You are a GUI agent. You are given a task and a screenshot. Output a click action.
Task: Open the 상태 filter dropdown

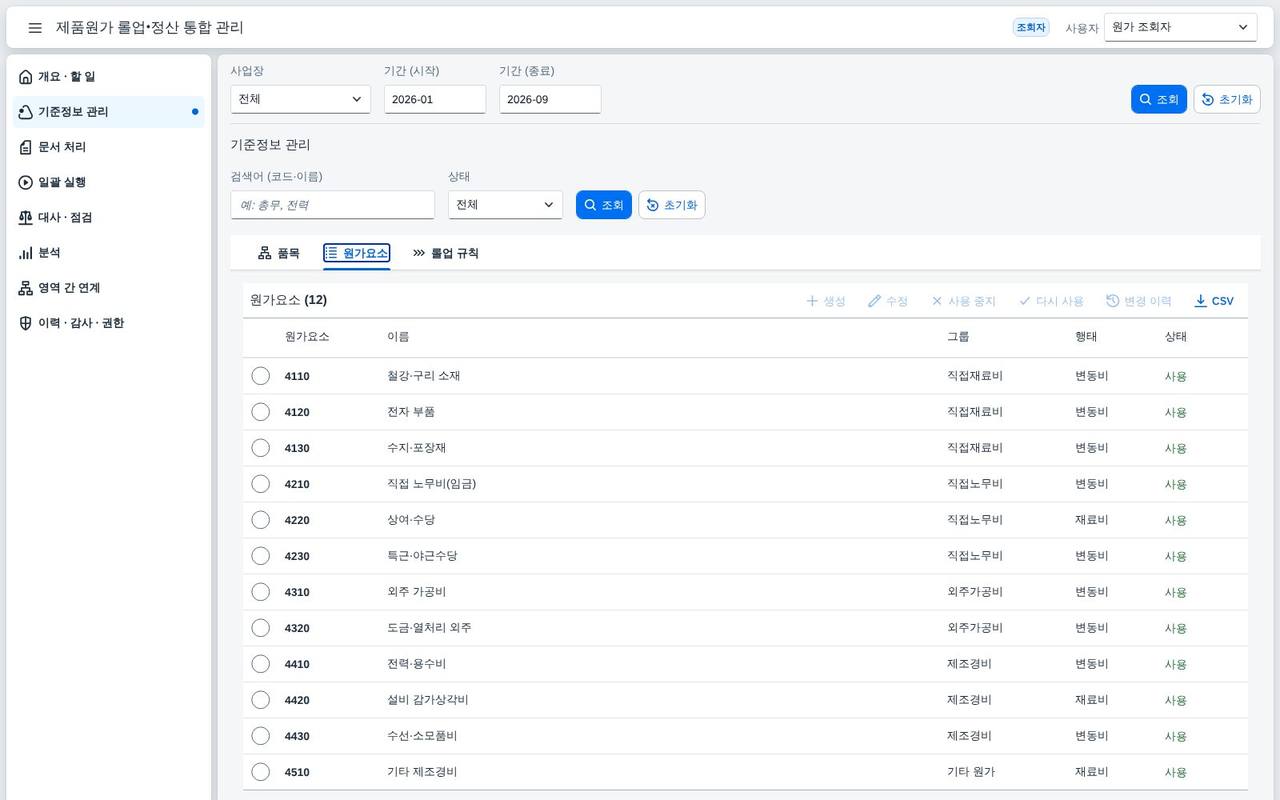[505, 205]
